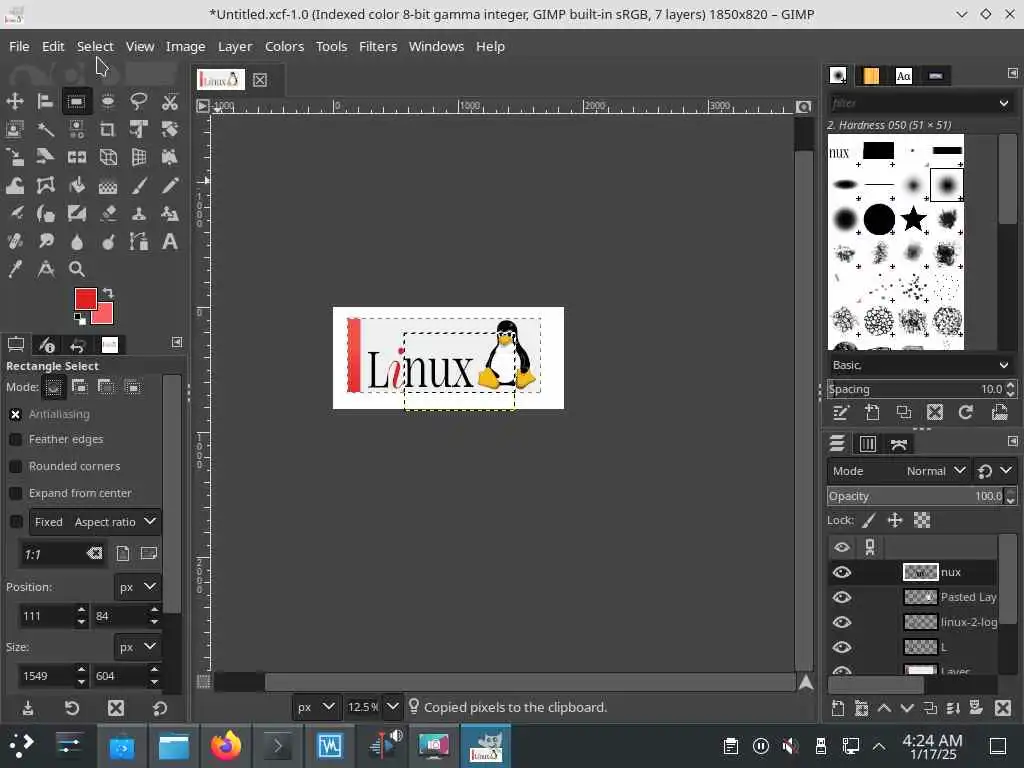Open the Colors menu

point(284,46)
